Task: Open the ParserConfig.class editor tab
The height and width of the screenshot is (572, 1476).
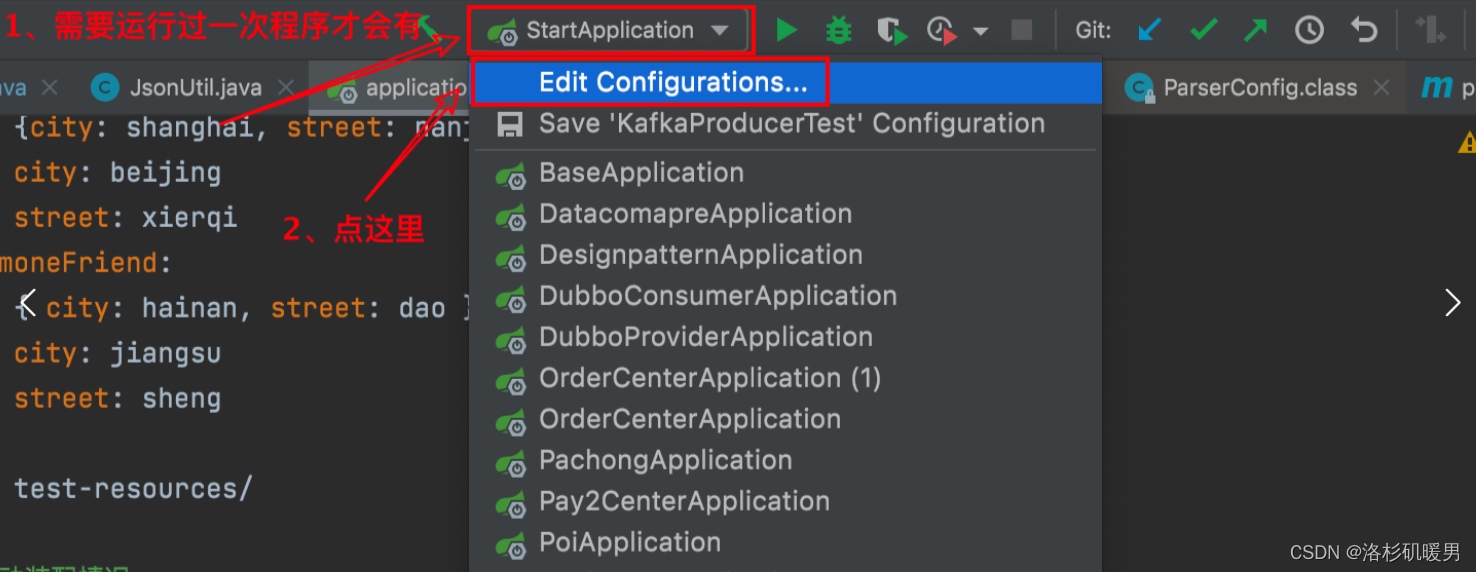Action: pos(1259,88)
